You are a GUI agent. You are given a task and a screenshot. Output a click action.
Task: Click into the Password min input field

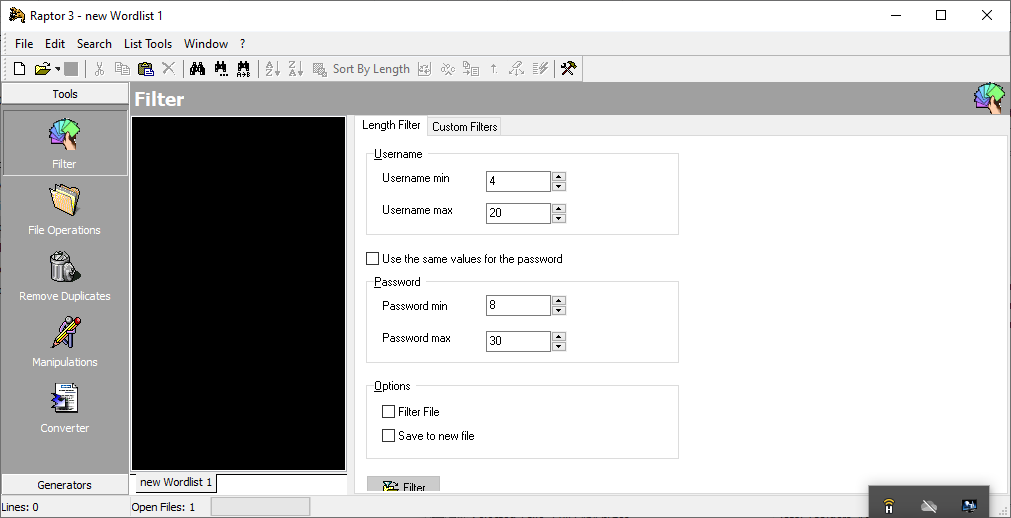tap(518, 306)
